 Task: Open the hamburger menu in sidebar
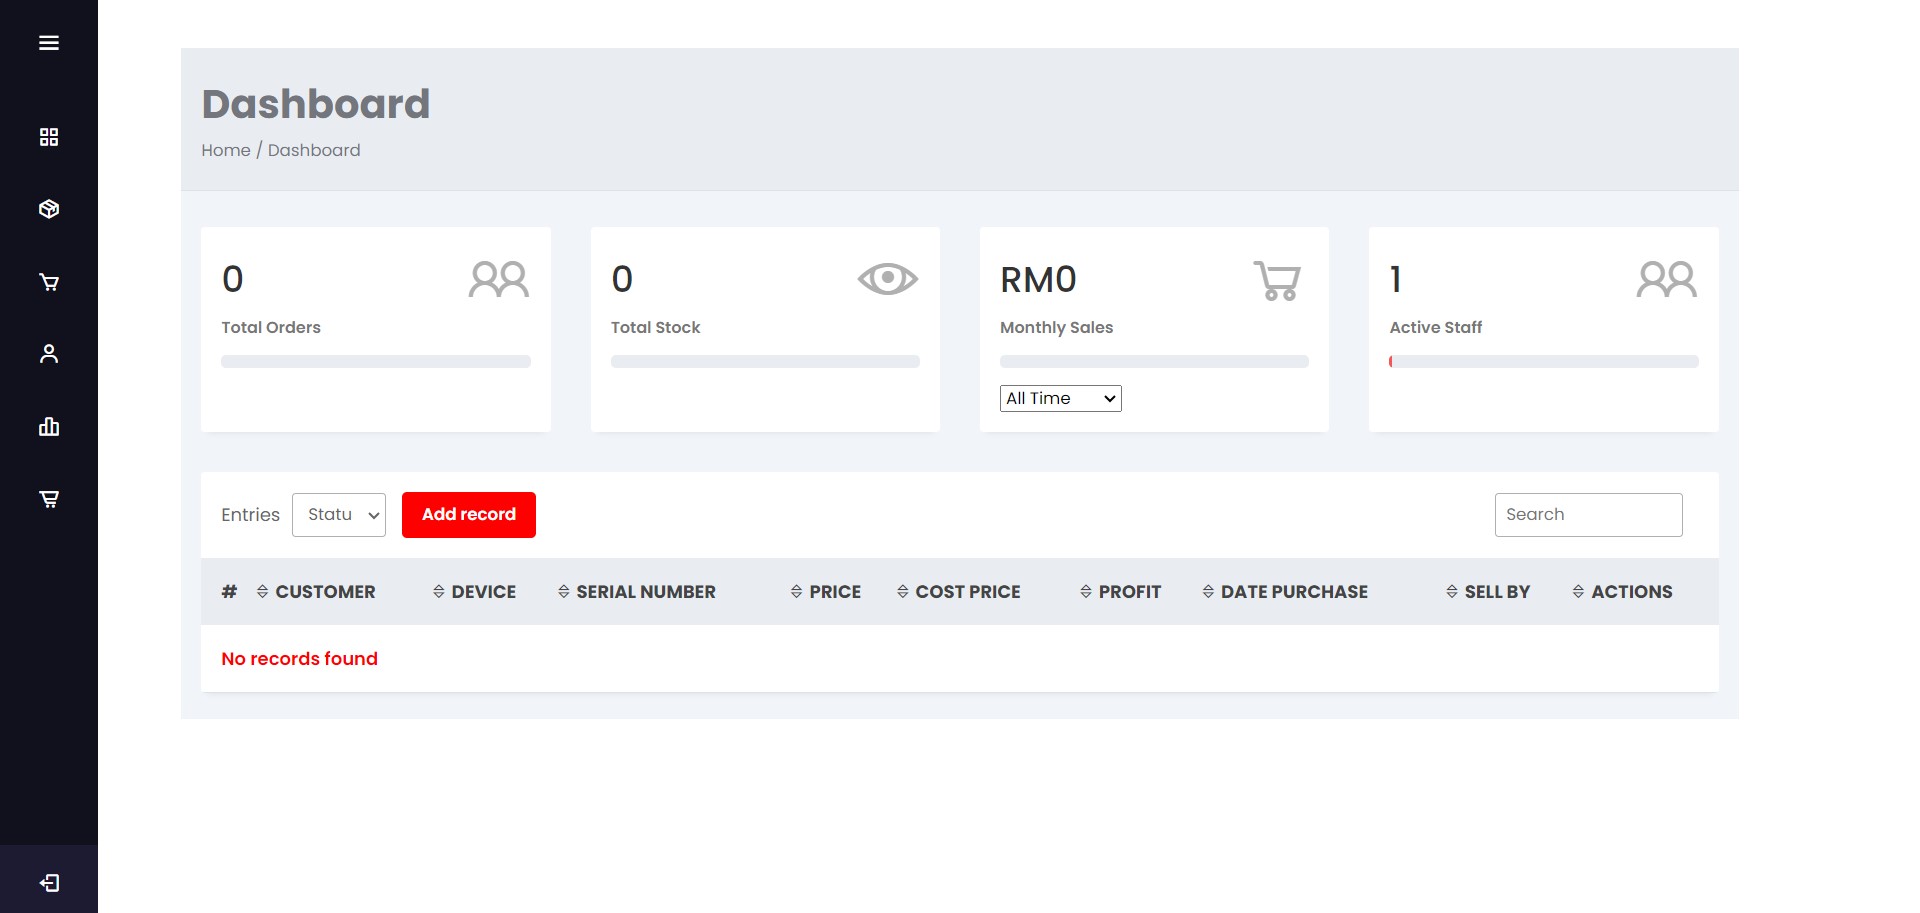(48, 43)
